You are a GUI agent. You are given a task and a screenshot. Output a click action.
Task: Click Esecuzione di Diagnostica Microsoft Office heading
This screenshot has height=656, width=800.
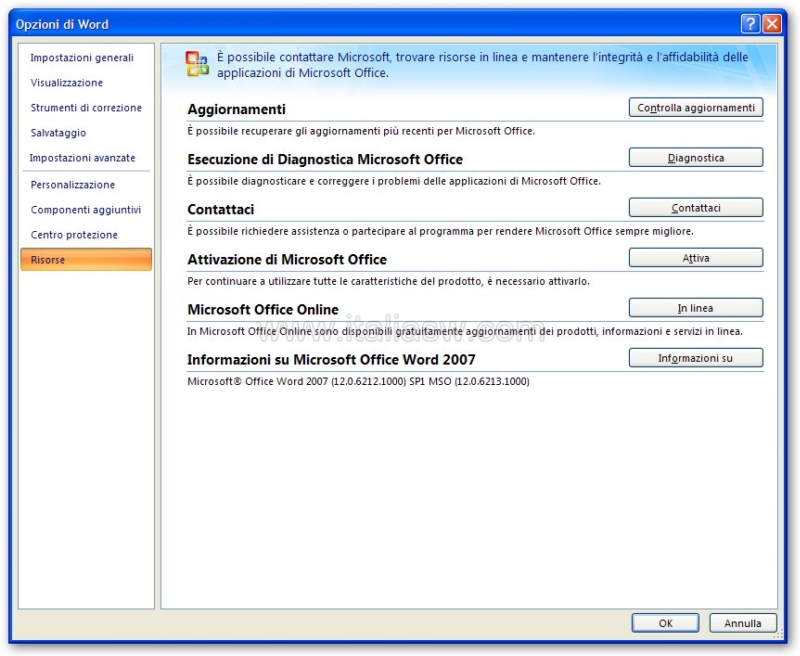325,159
